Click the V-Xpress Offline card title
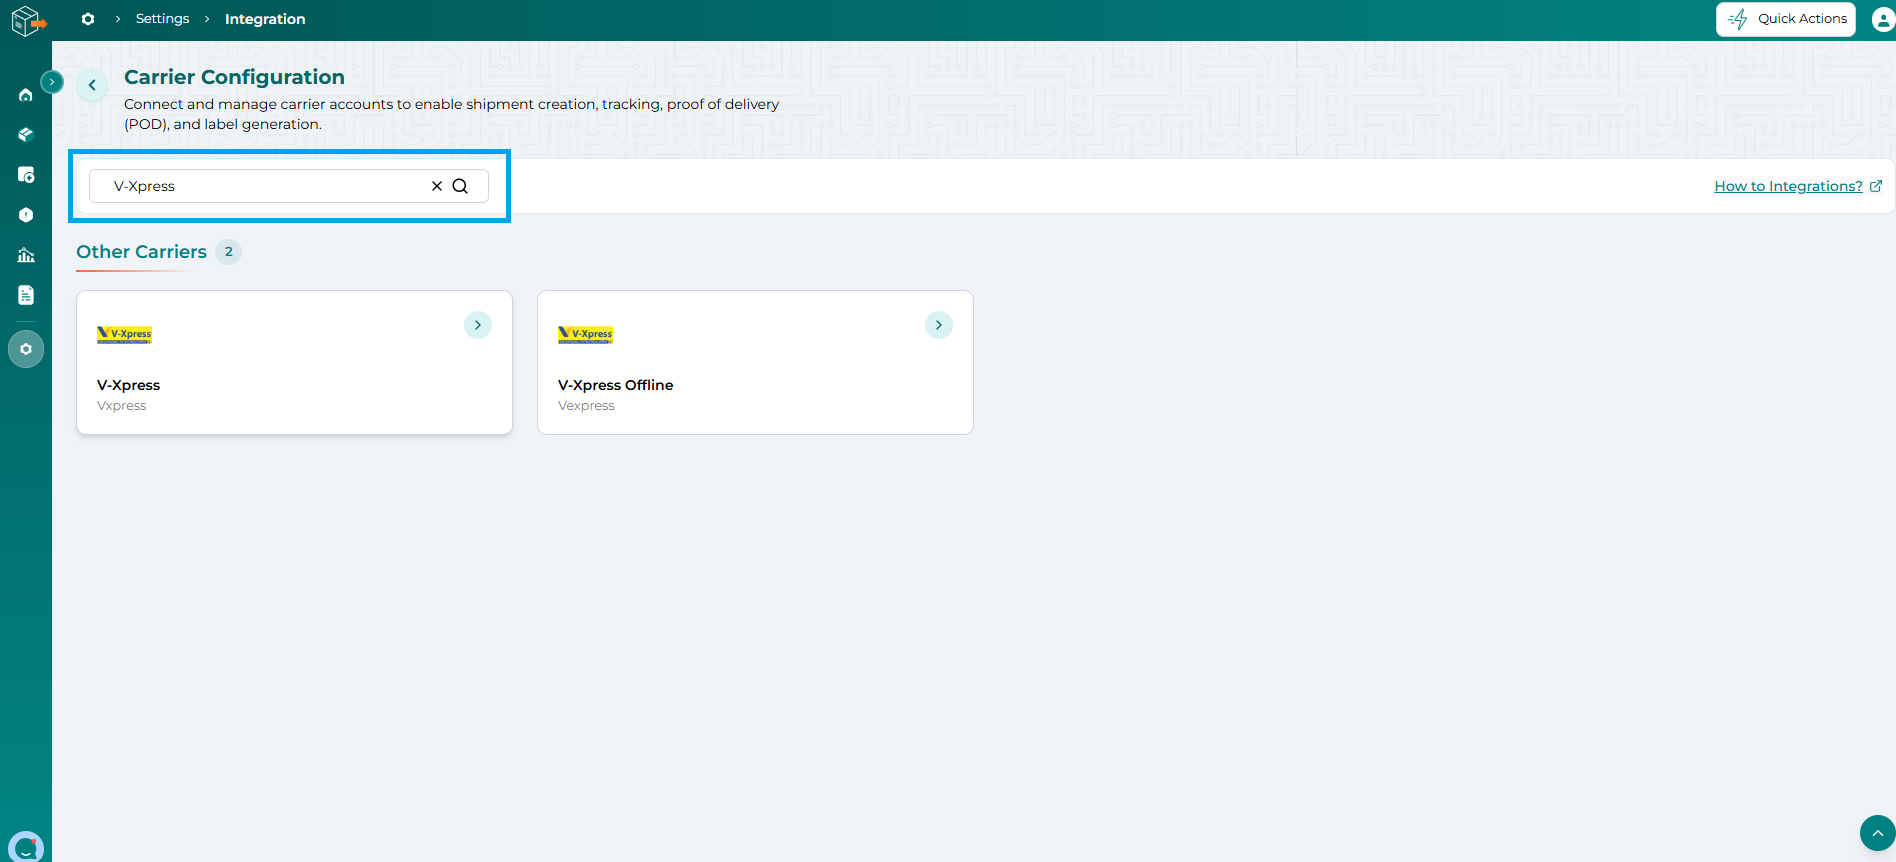The width and height of the screenshot is (1896, 862). (x=616, y=385)
